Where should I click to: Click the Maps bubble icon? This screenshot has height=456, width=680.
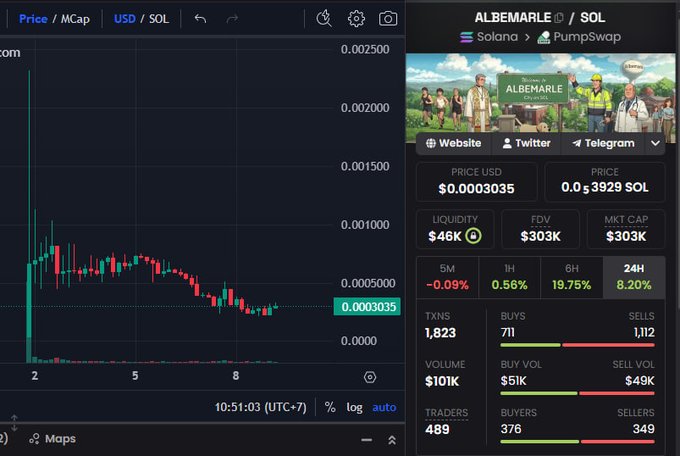coord(34,439)
